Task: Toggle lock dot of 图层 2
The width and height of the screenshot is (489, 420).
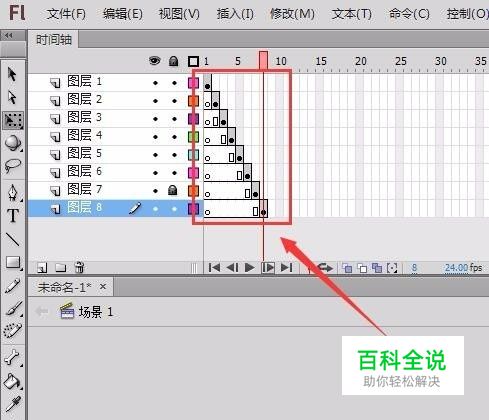Action: point(174,101)
